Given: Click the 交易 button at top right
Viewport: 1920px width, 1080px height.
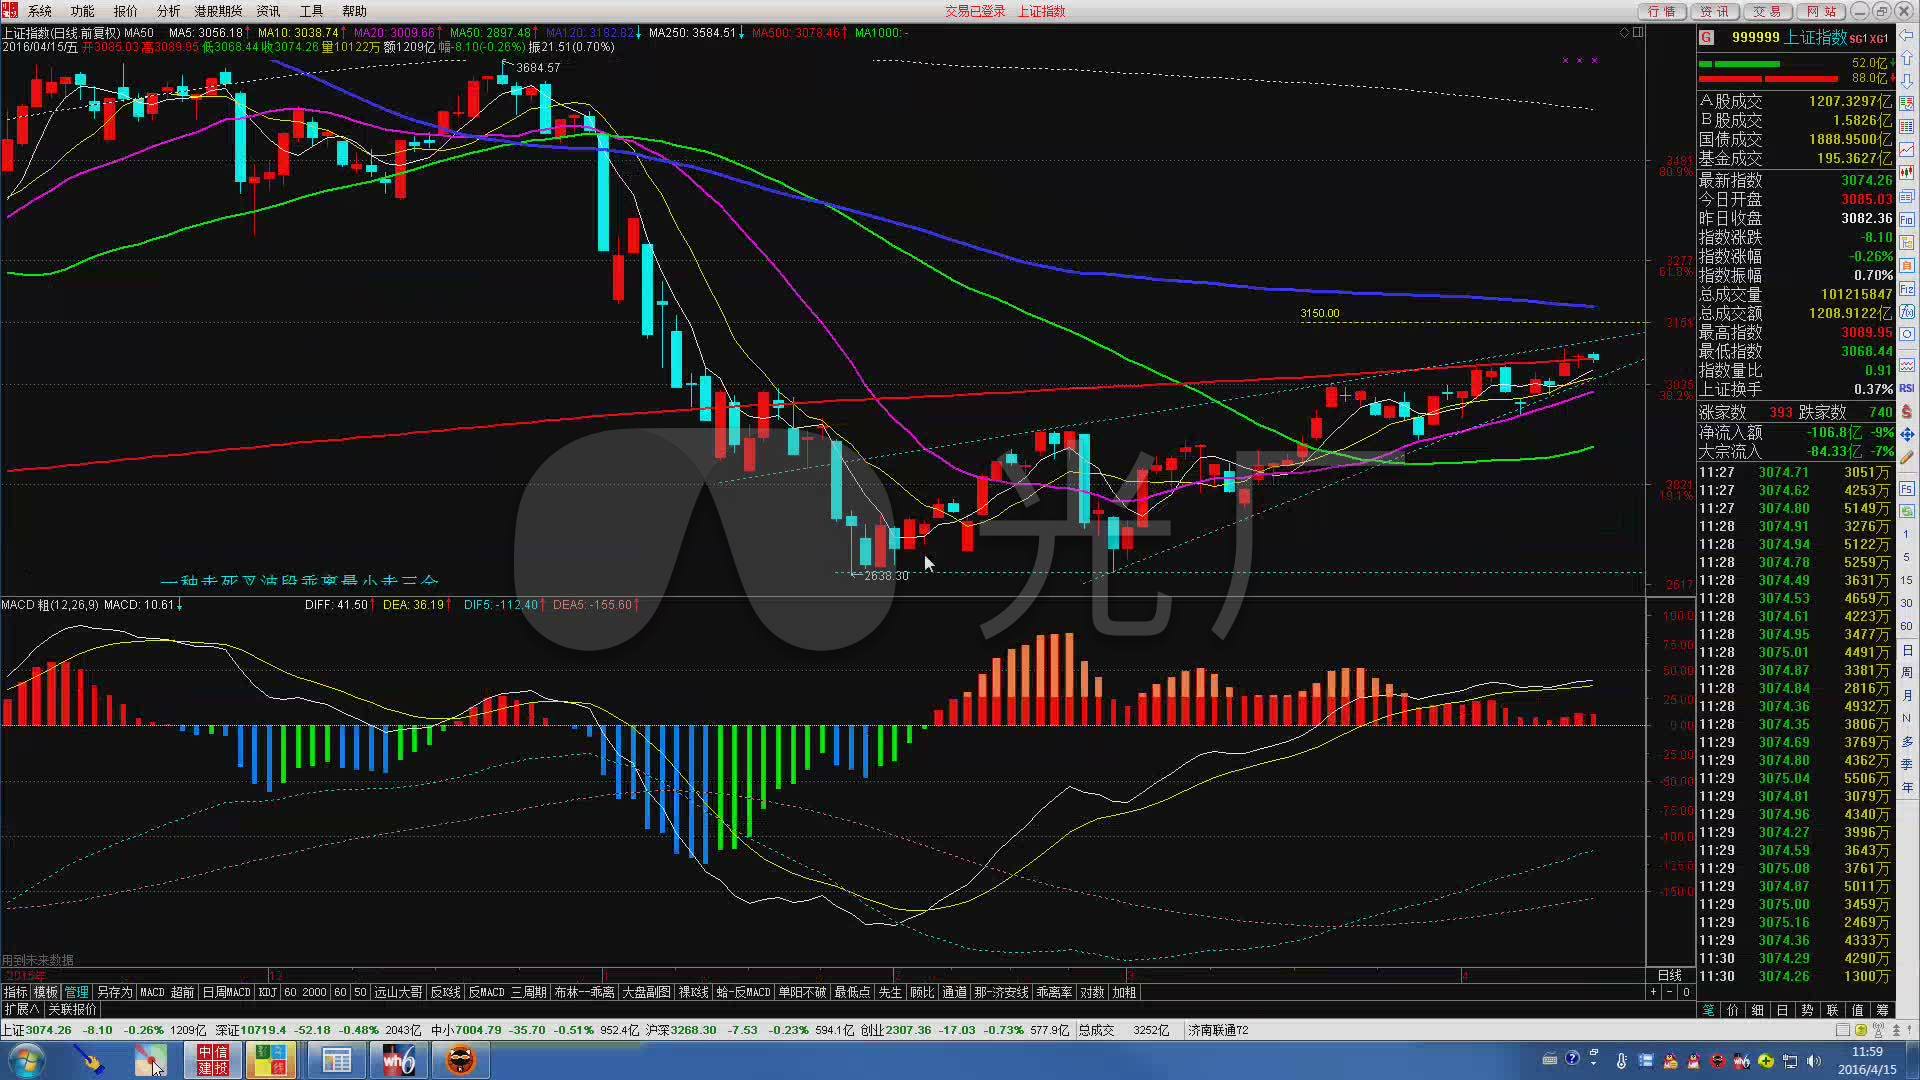Looking at the screenshot, I should pos(1767,11).
